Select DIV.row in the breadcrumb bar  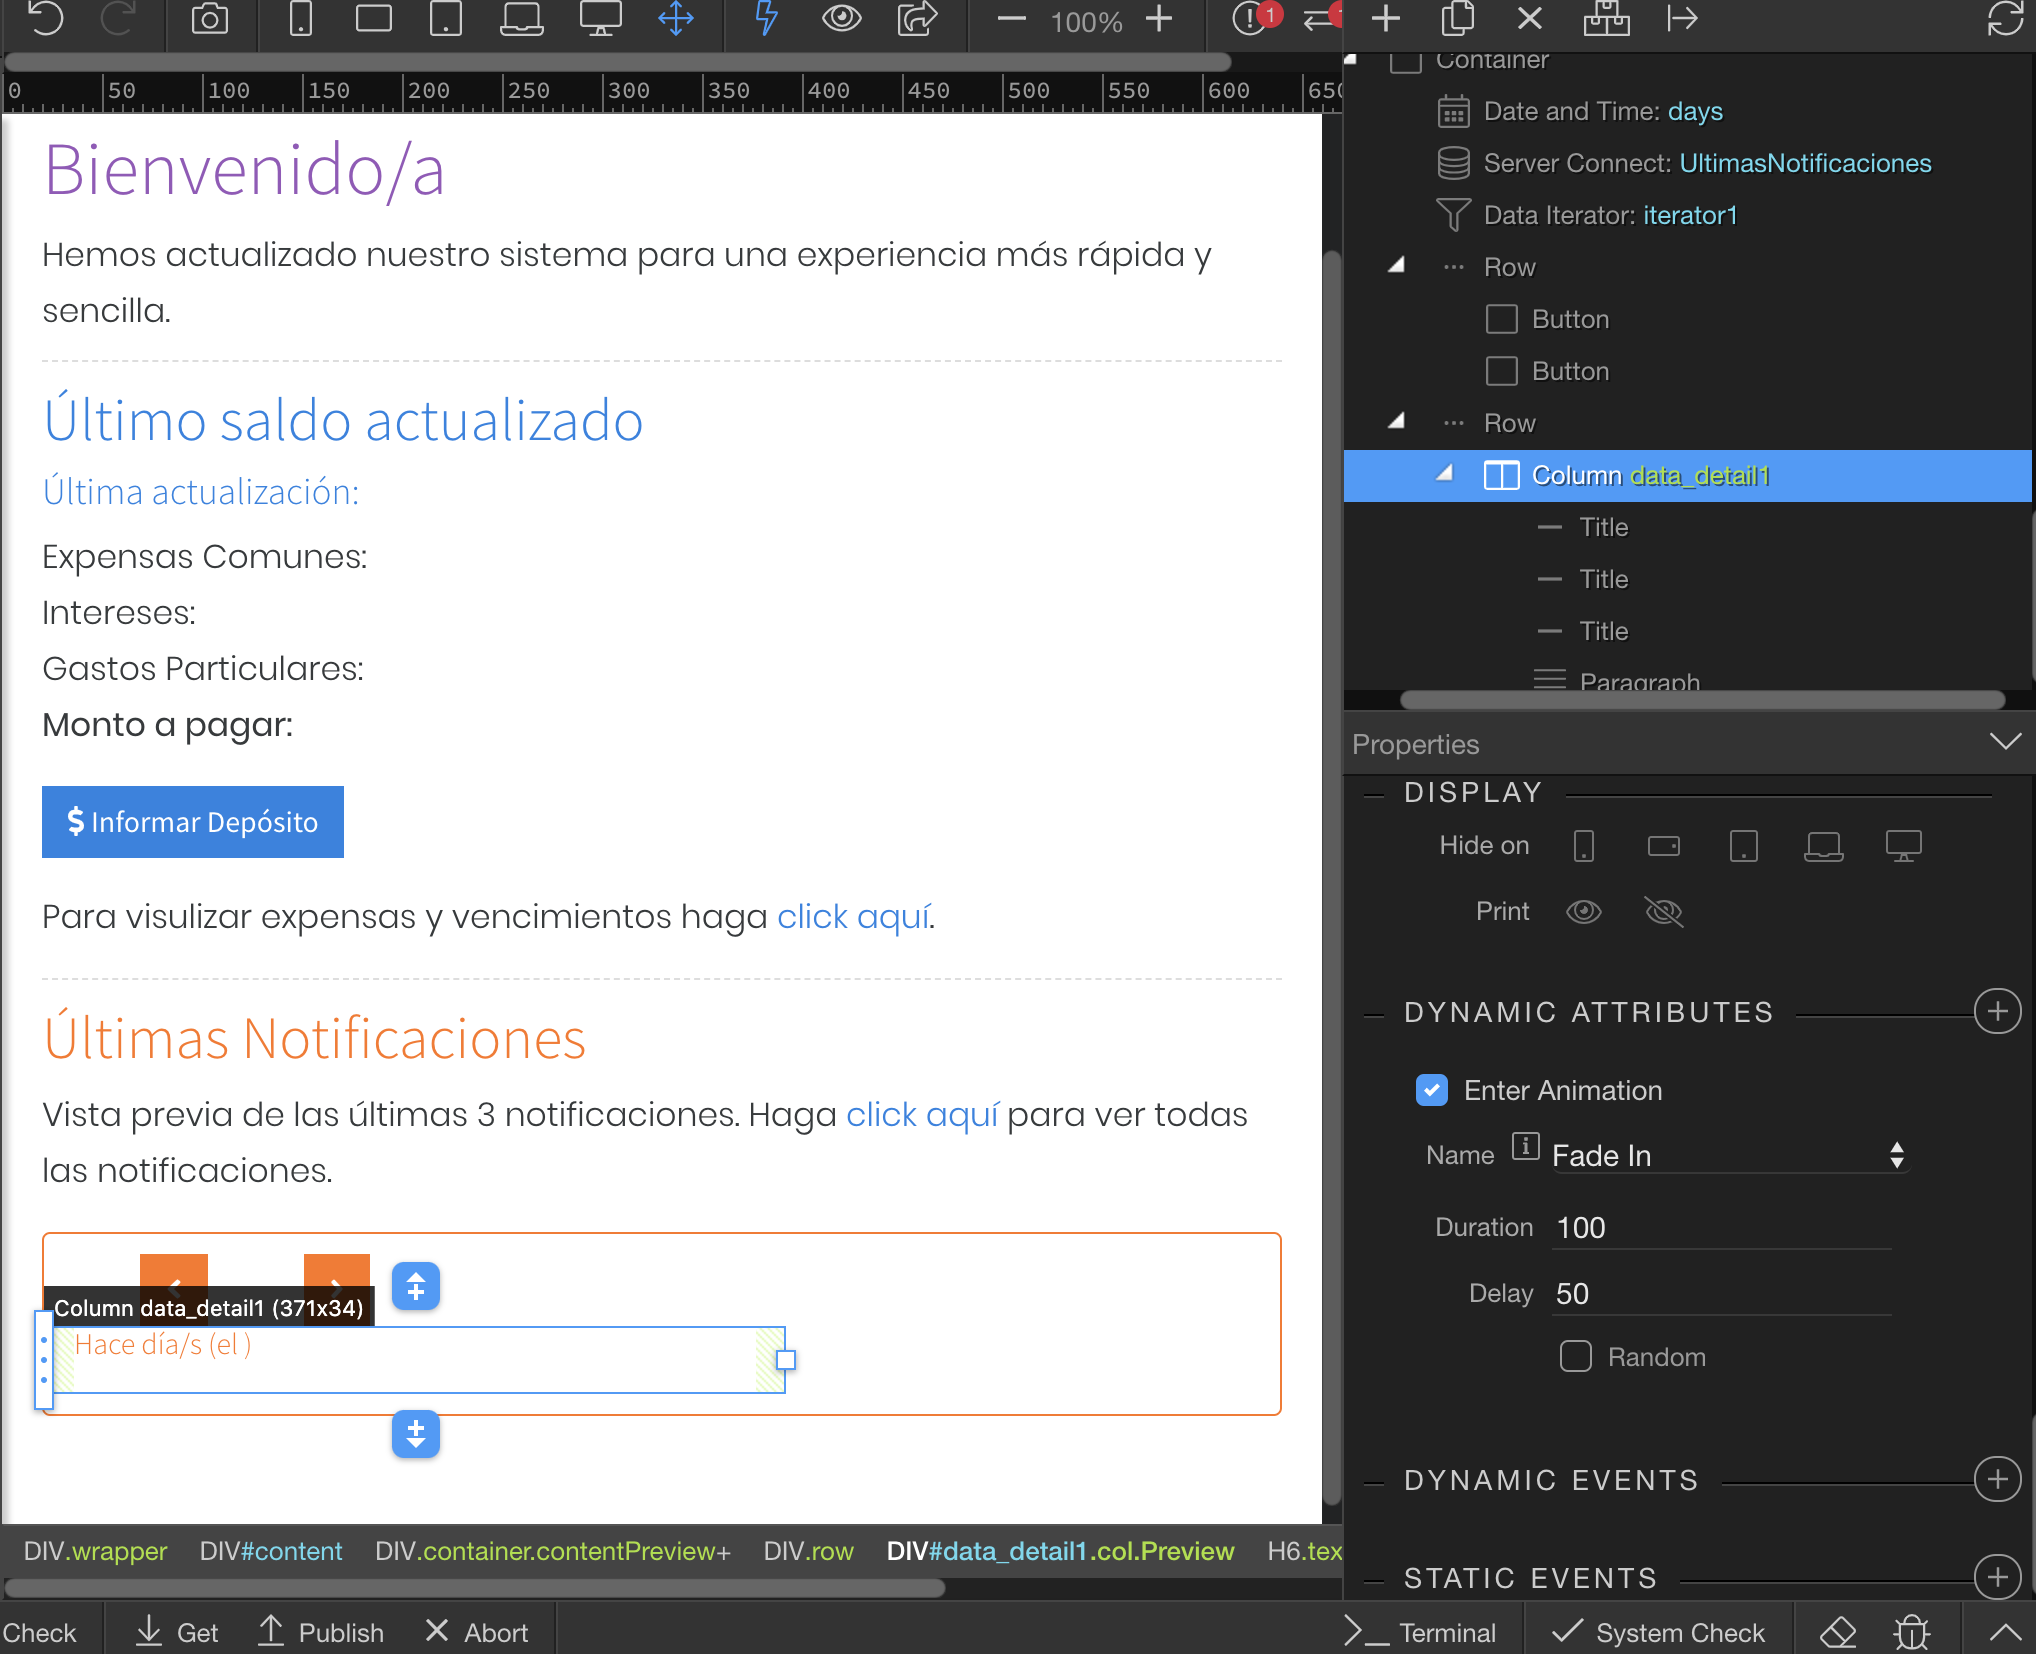point(808,1550)
